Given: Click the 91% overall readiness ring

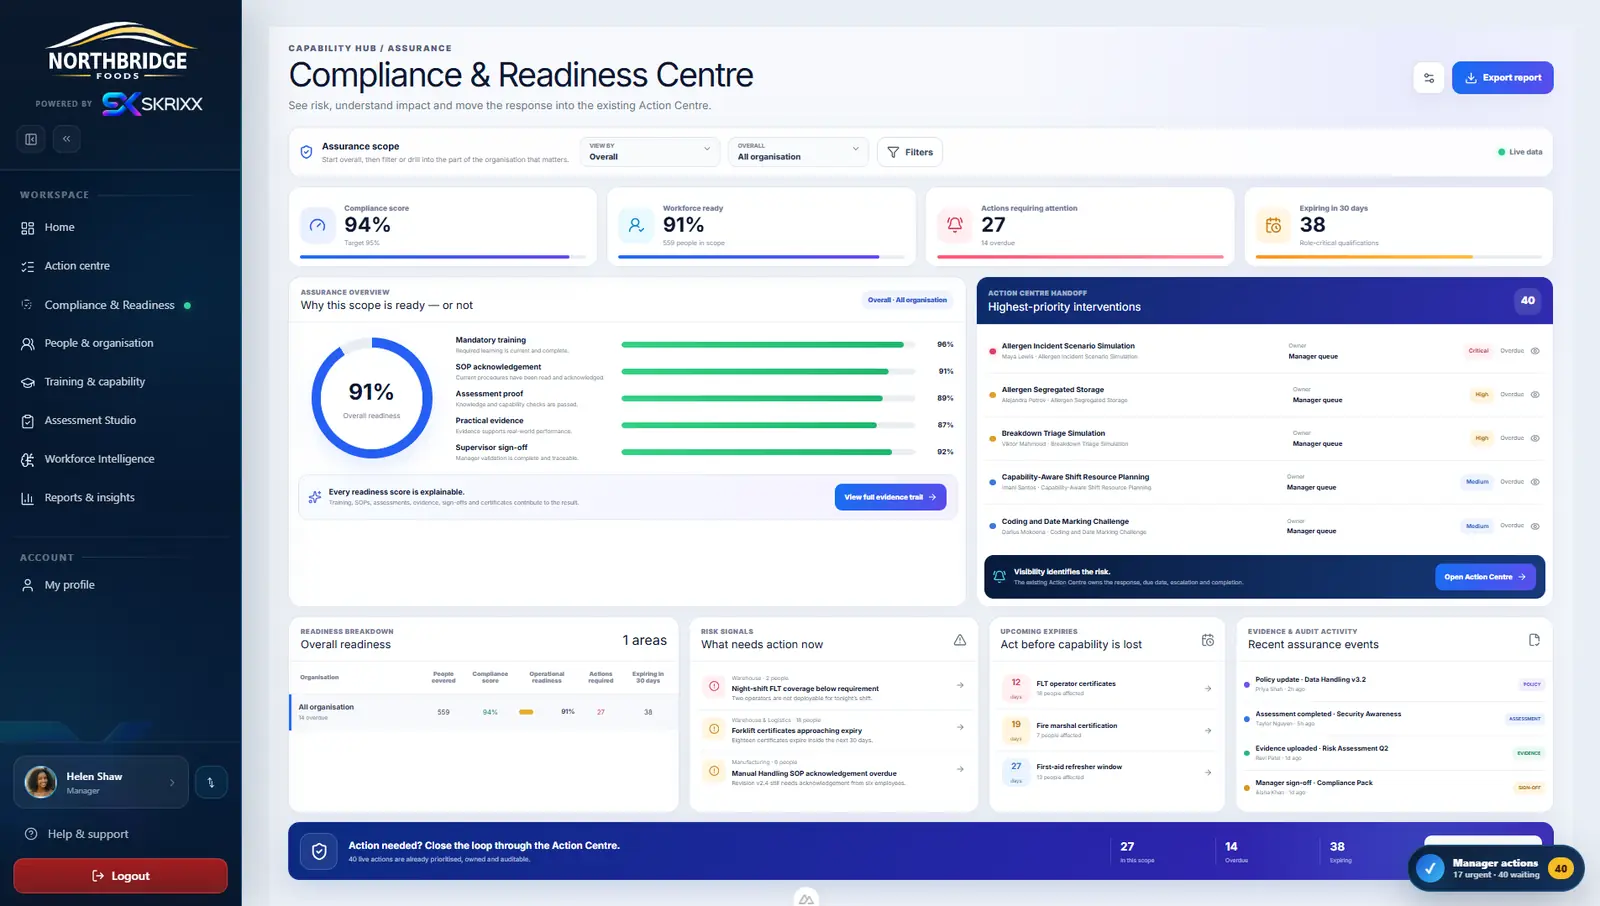Looking at the screenshot, I should (372, 398).
